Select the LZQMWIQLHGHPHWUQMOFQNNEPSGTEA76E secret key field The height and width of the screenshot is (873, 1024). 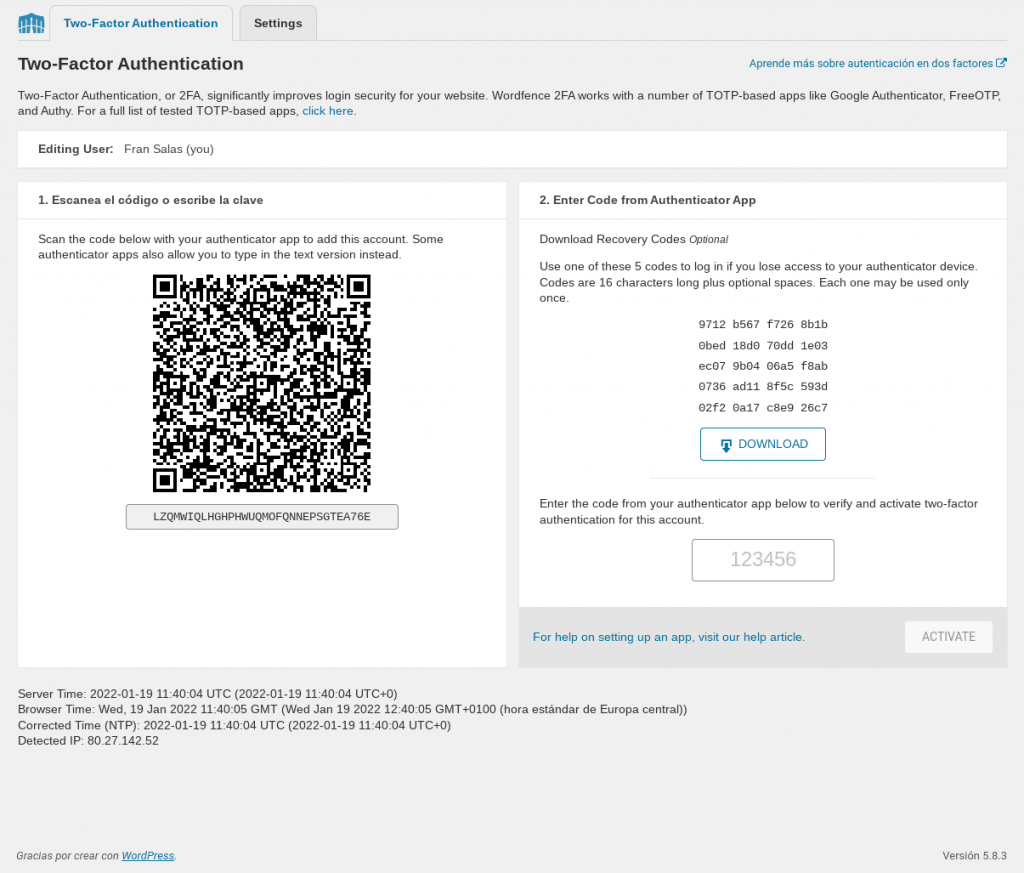tap(262, 516)
